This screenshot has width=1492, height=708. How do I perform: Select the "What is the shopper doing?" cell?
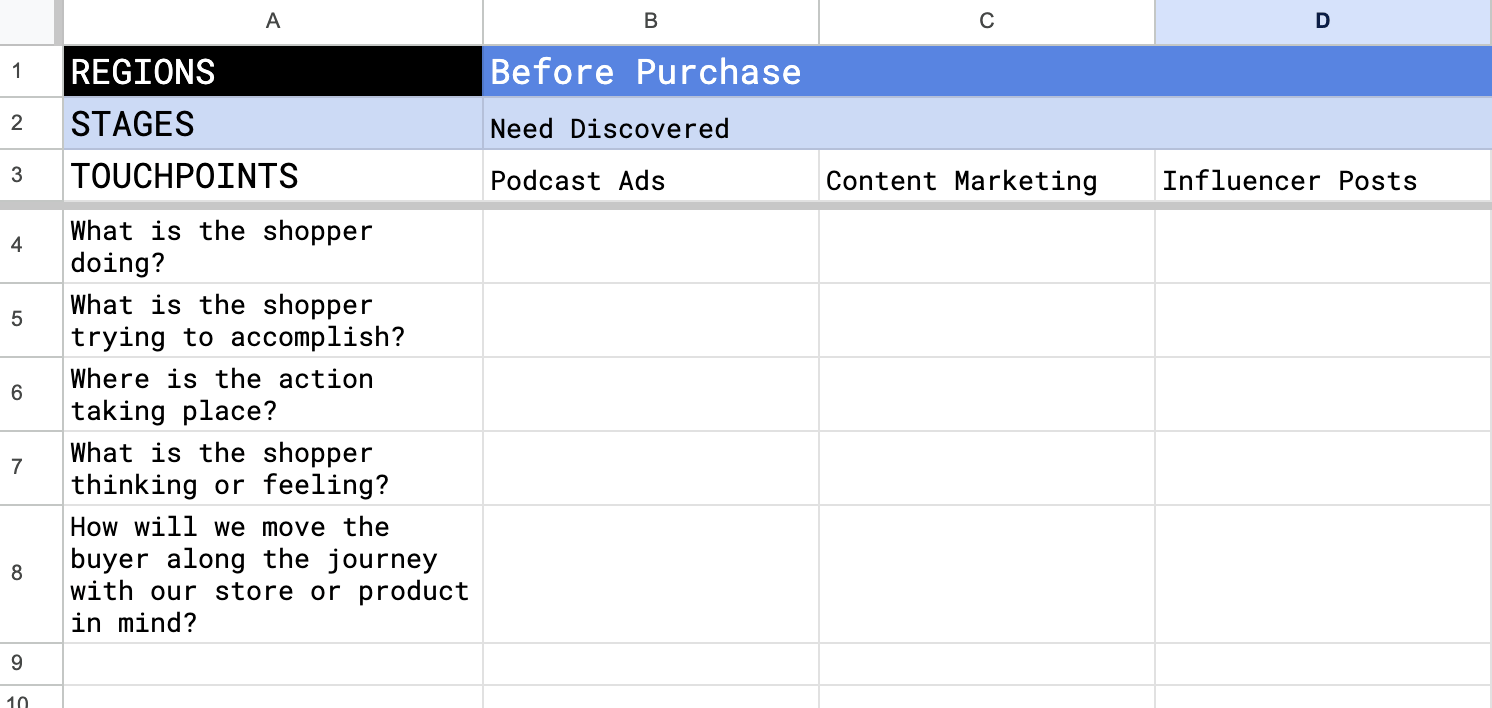[x=272, y=246]
